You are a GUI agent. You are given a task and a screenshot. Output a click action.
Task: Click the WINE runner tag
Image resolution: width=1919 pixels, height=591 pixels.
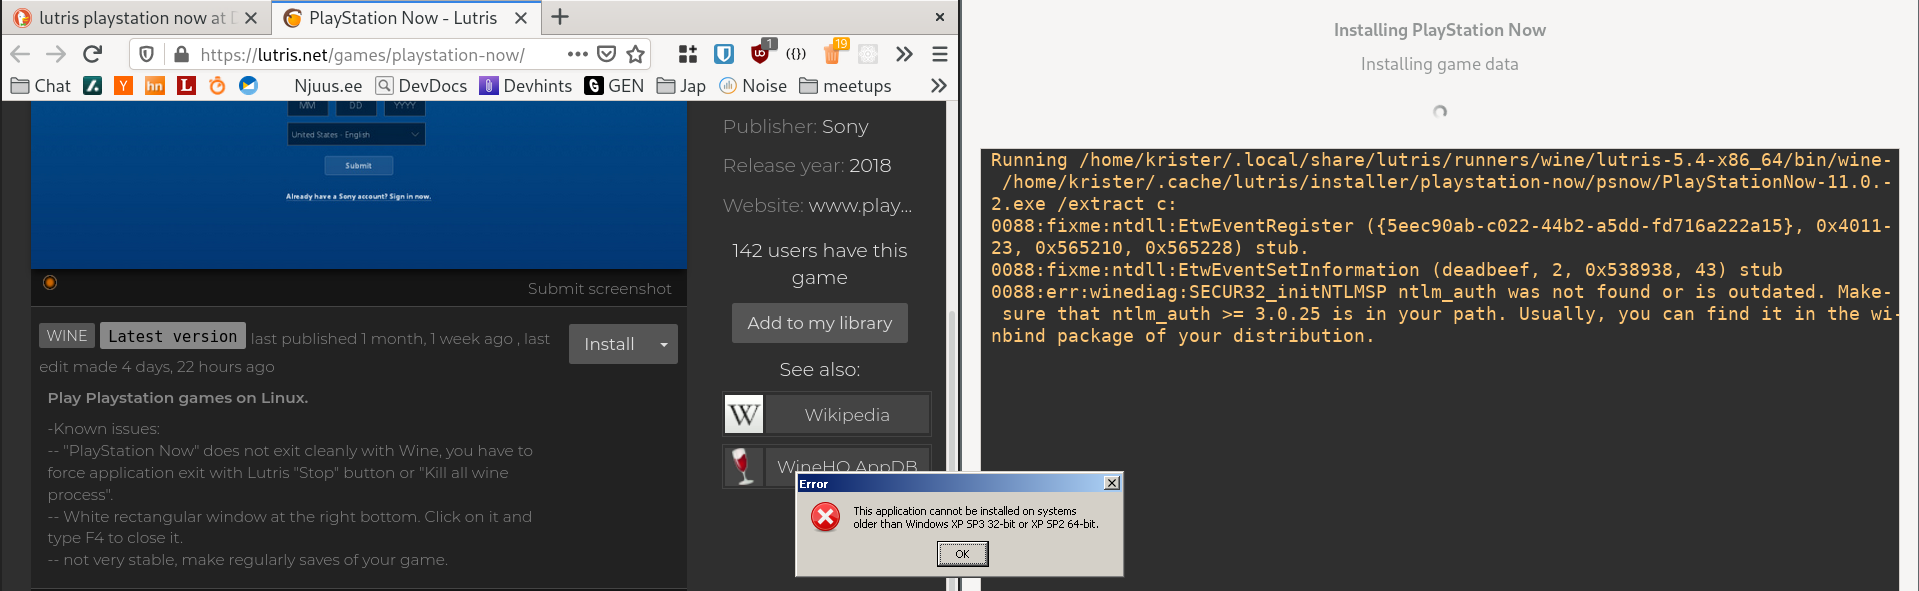(x=67, y=336)
